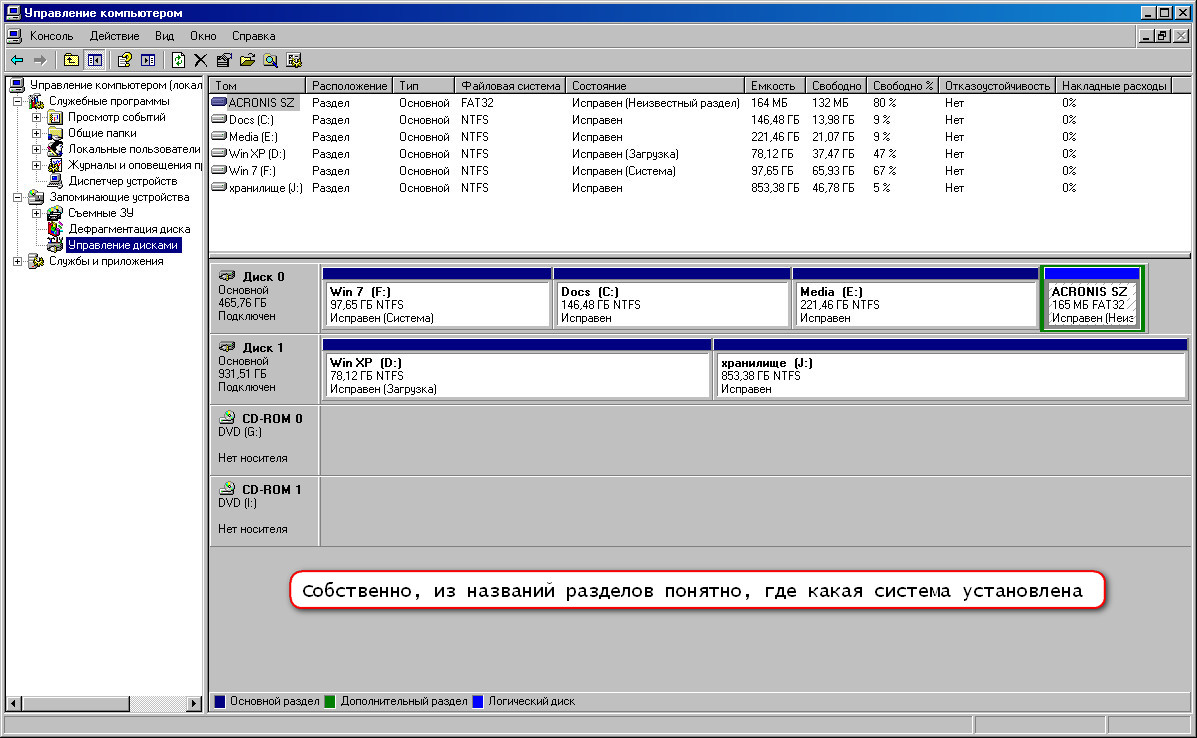Viewport: 1197px width, 738px height.
Task: Click the Delete X icon in toolbar
Action: [x=200, y=60]
